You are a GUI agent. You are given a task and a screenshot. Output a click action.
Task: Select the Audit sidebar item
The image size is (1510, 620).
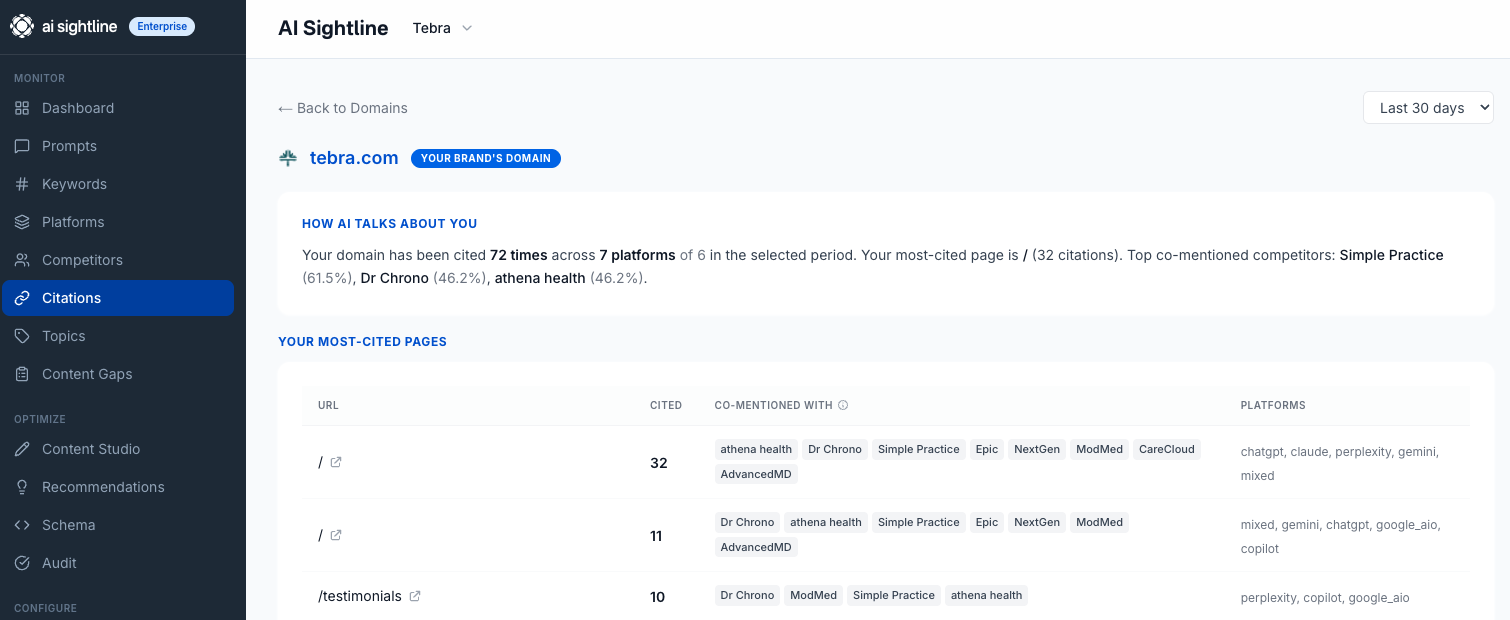[x=59, y=563]
